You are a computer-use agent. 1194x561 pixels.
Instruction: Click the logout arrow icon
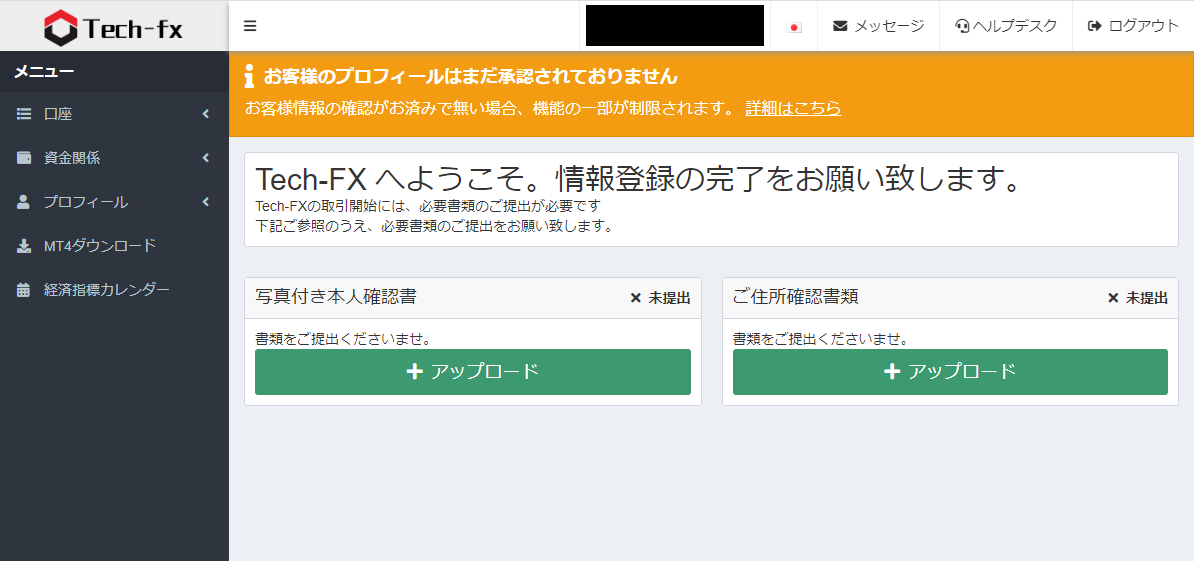(x=1095, y=26)
